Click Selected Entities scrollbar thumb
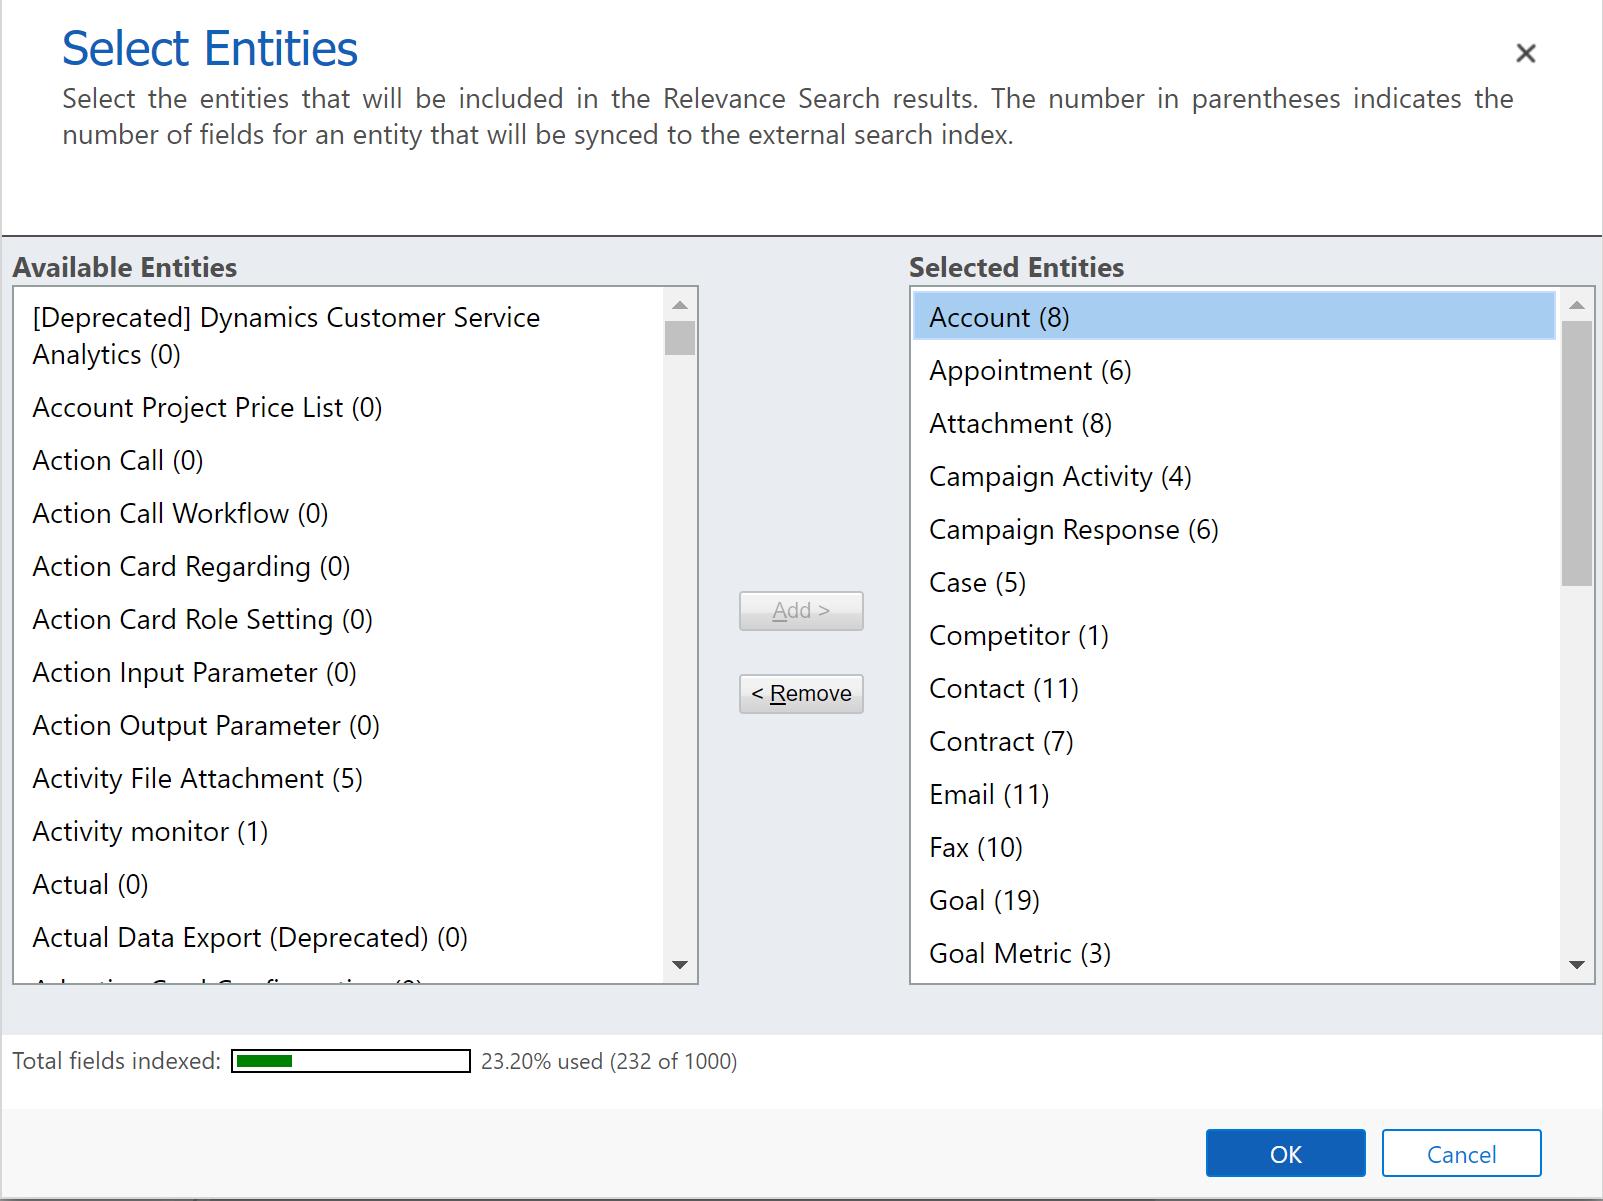Image resolution: width=1603 pixels, height=1201 pixels. tap(1576, 453)
